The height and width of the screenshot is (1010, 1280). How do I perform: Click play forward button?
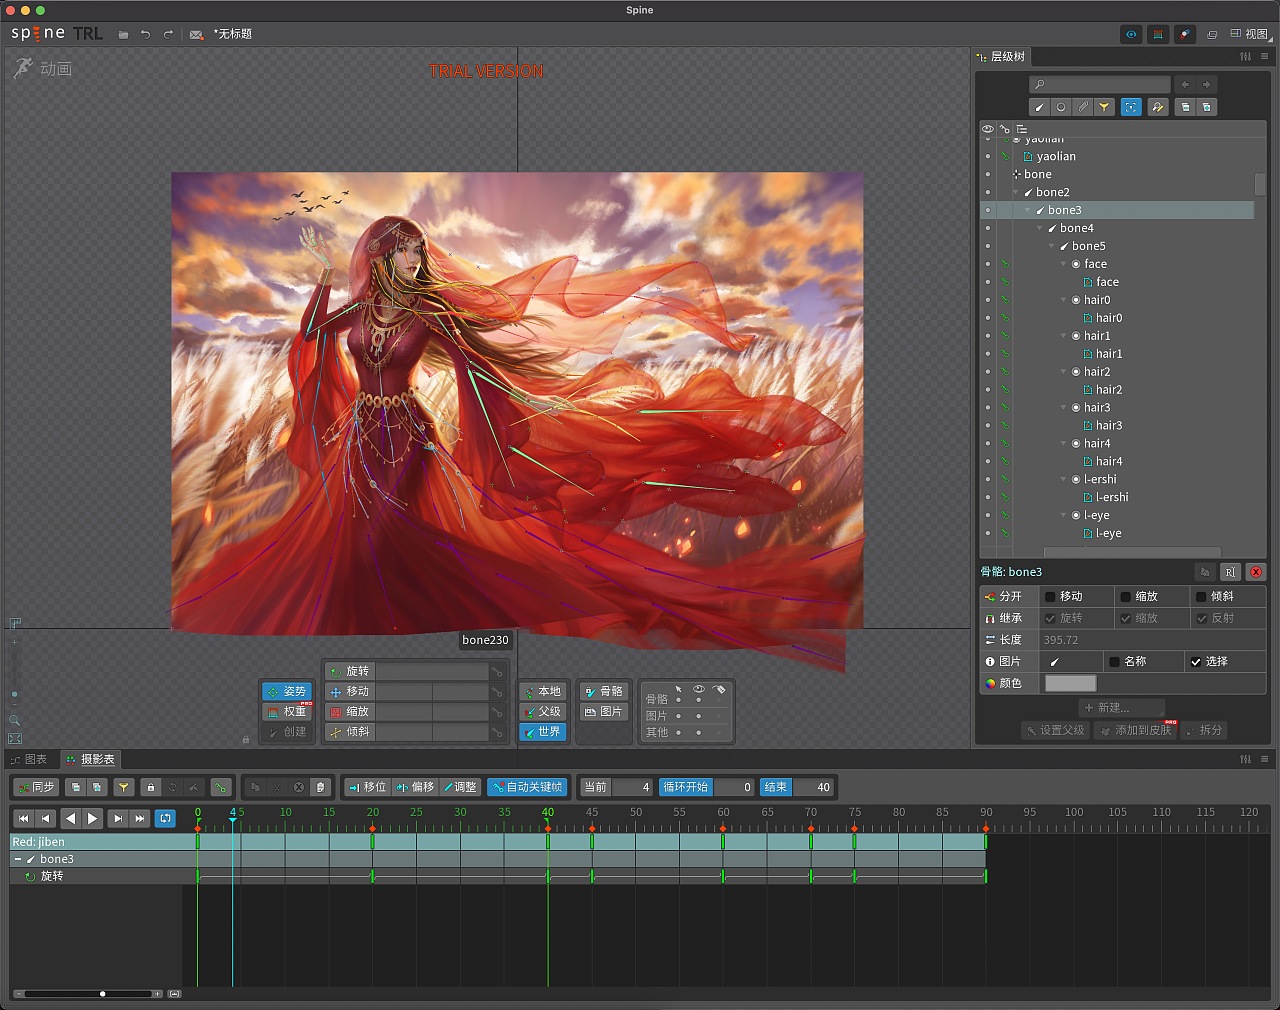tap(93, 818)
